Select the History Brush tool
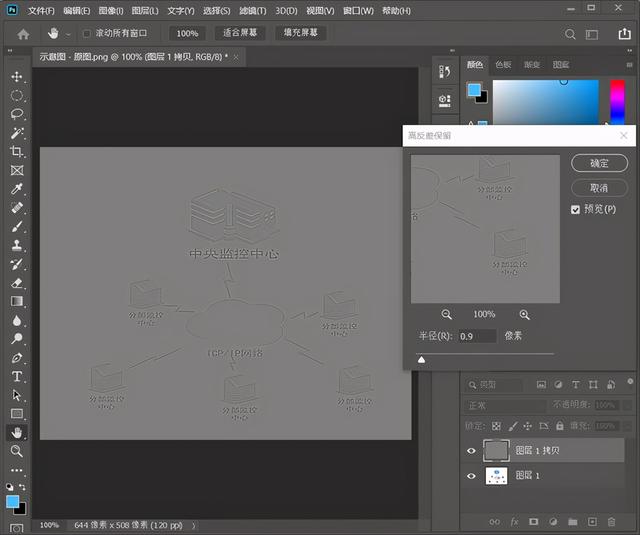This screenshot has width=640, height=535. point(17,264)
